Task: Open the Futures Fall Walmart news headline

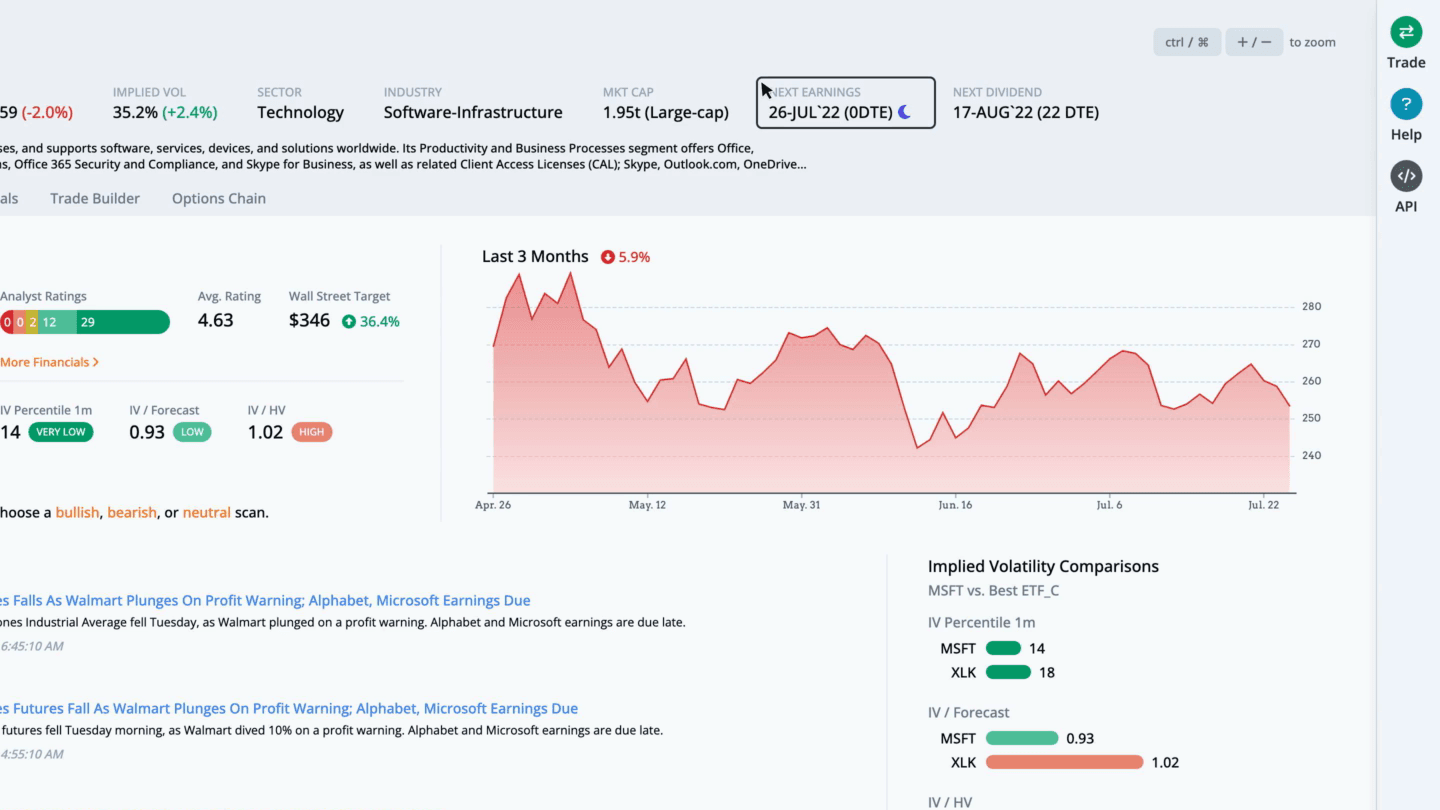Action: (x=289, y=708)
